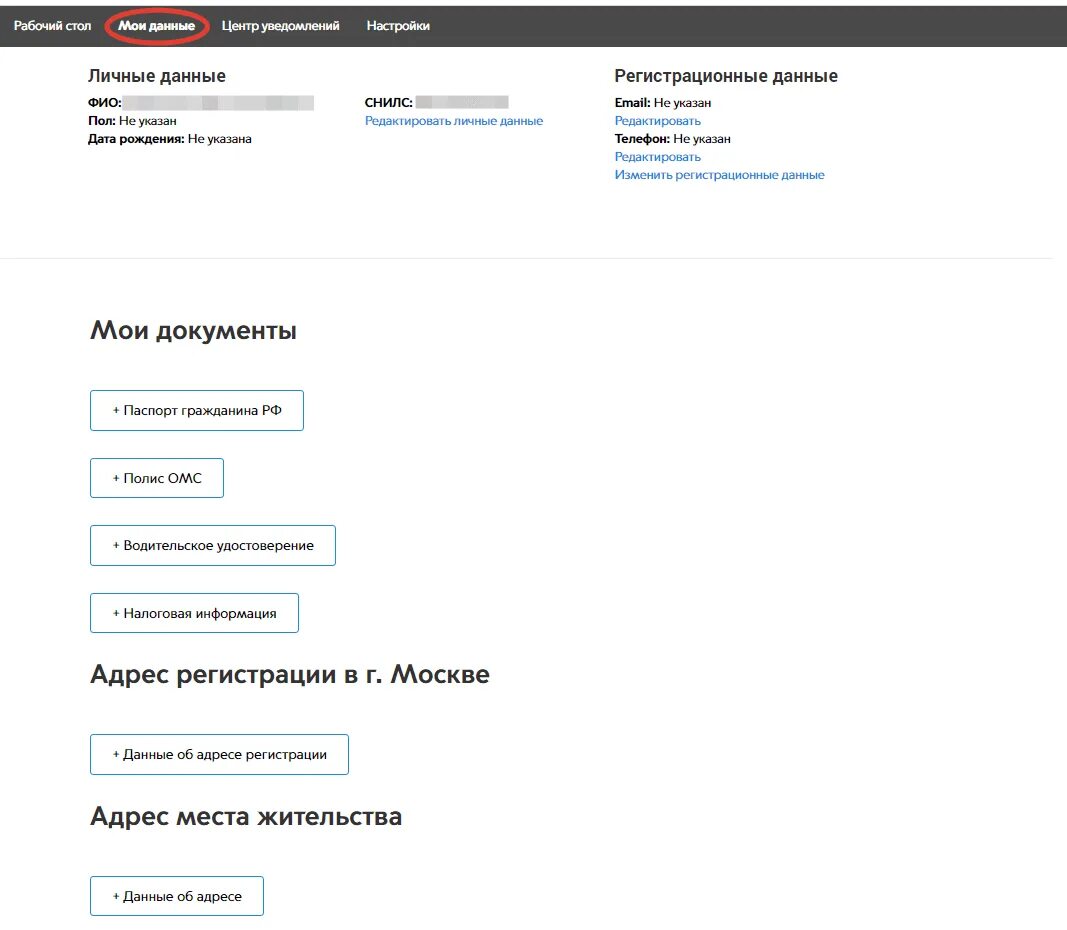This screenshot has width=1067, height=930.
Task: Add Полис ОМС document
Action: click(157, 478)
